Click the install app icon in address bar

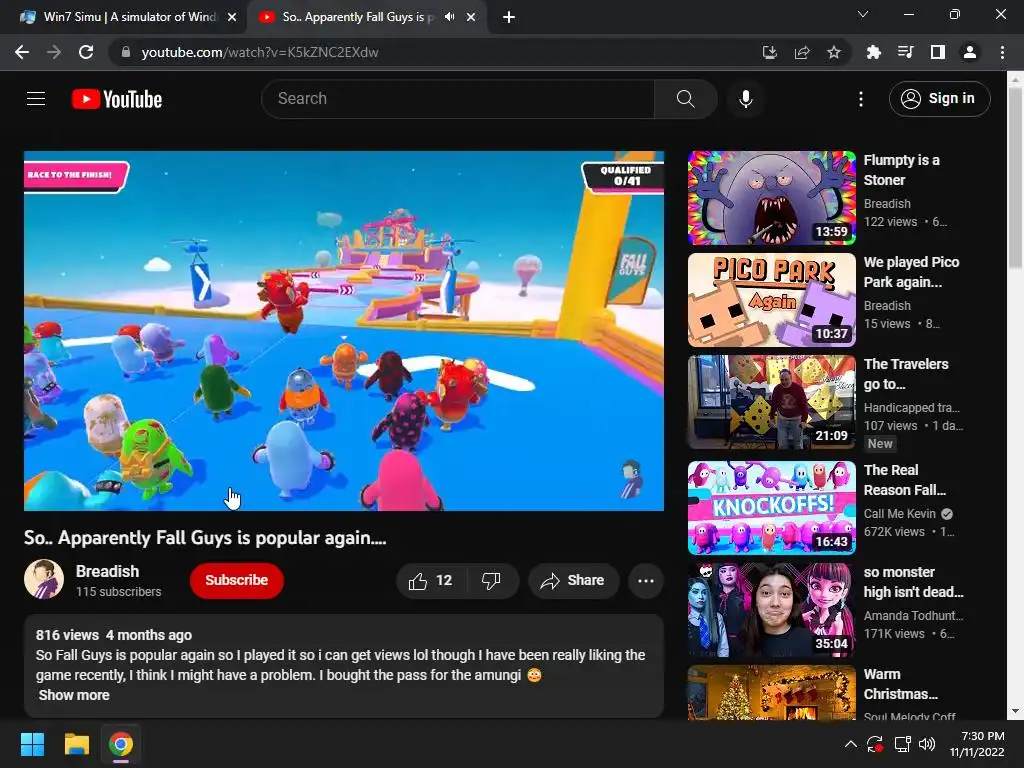770,52
